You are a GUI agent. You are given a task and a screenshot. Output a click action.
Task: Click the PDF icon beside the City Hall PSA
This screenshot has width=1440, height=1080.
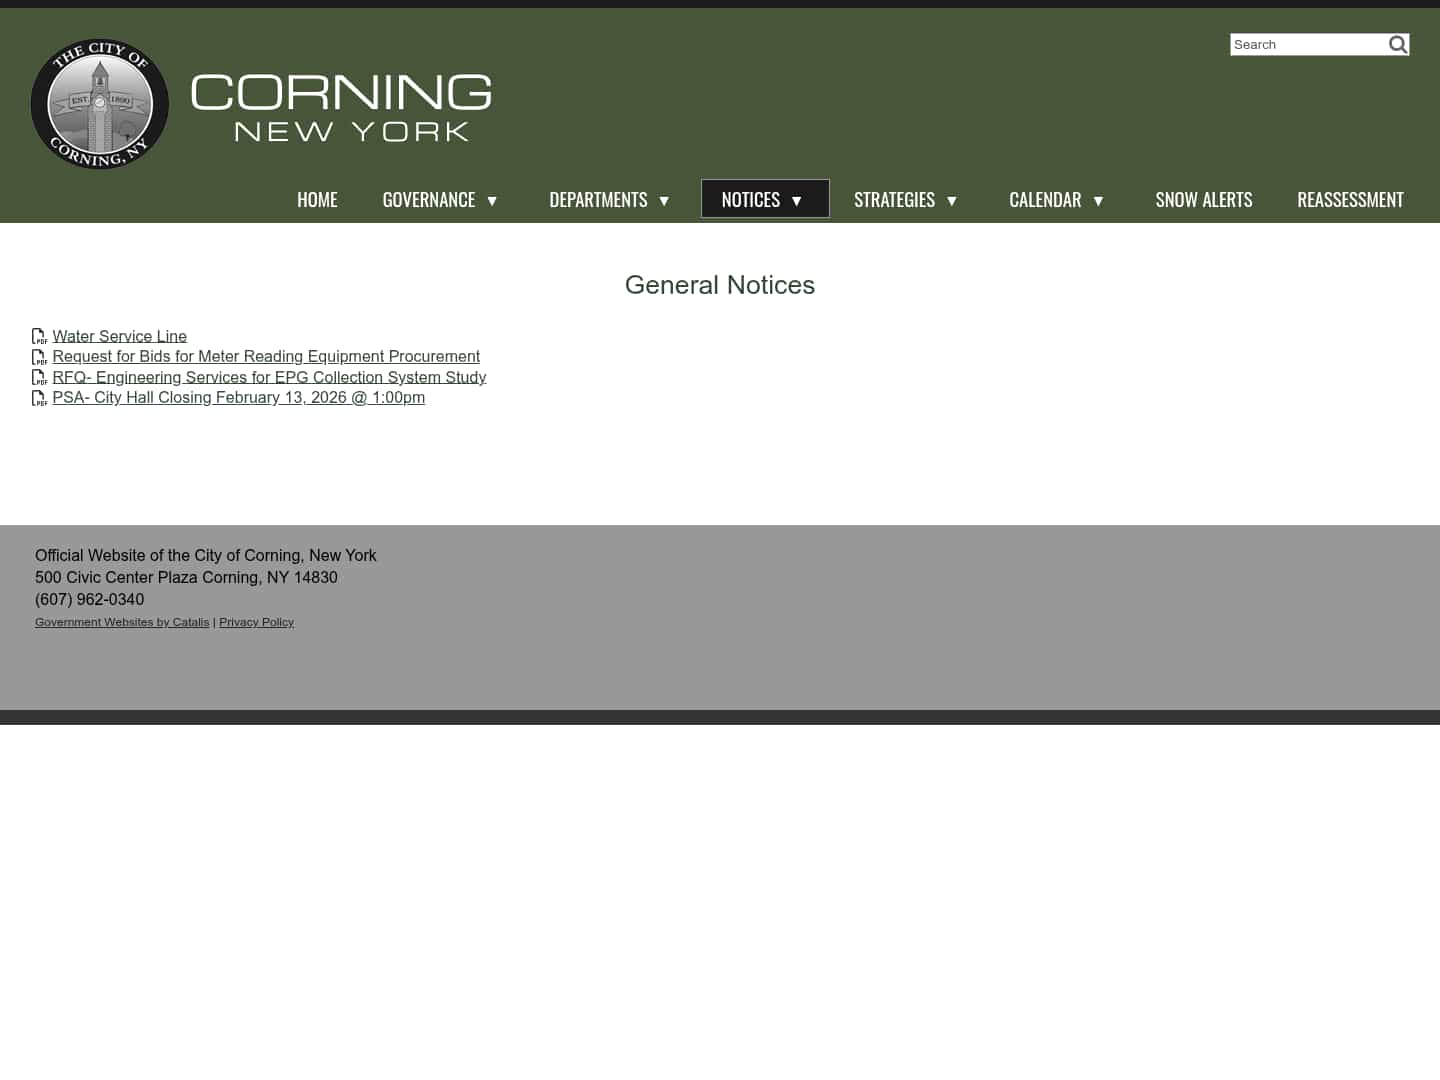(40, 398)
